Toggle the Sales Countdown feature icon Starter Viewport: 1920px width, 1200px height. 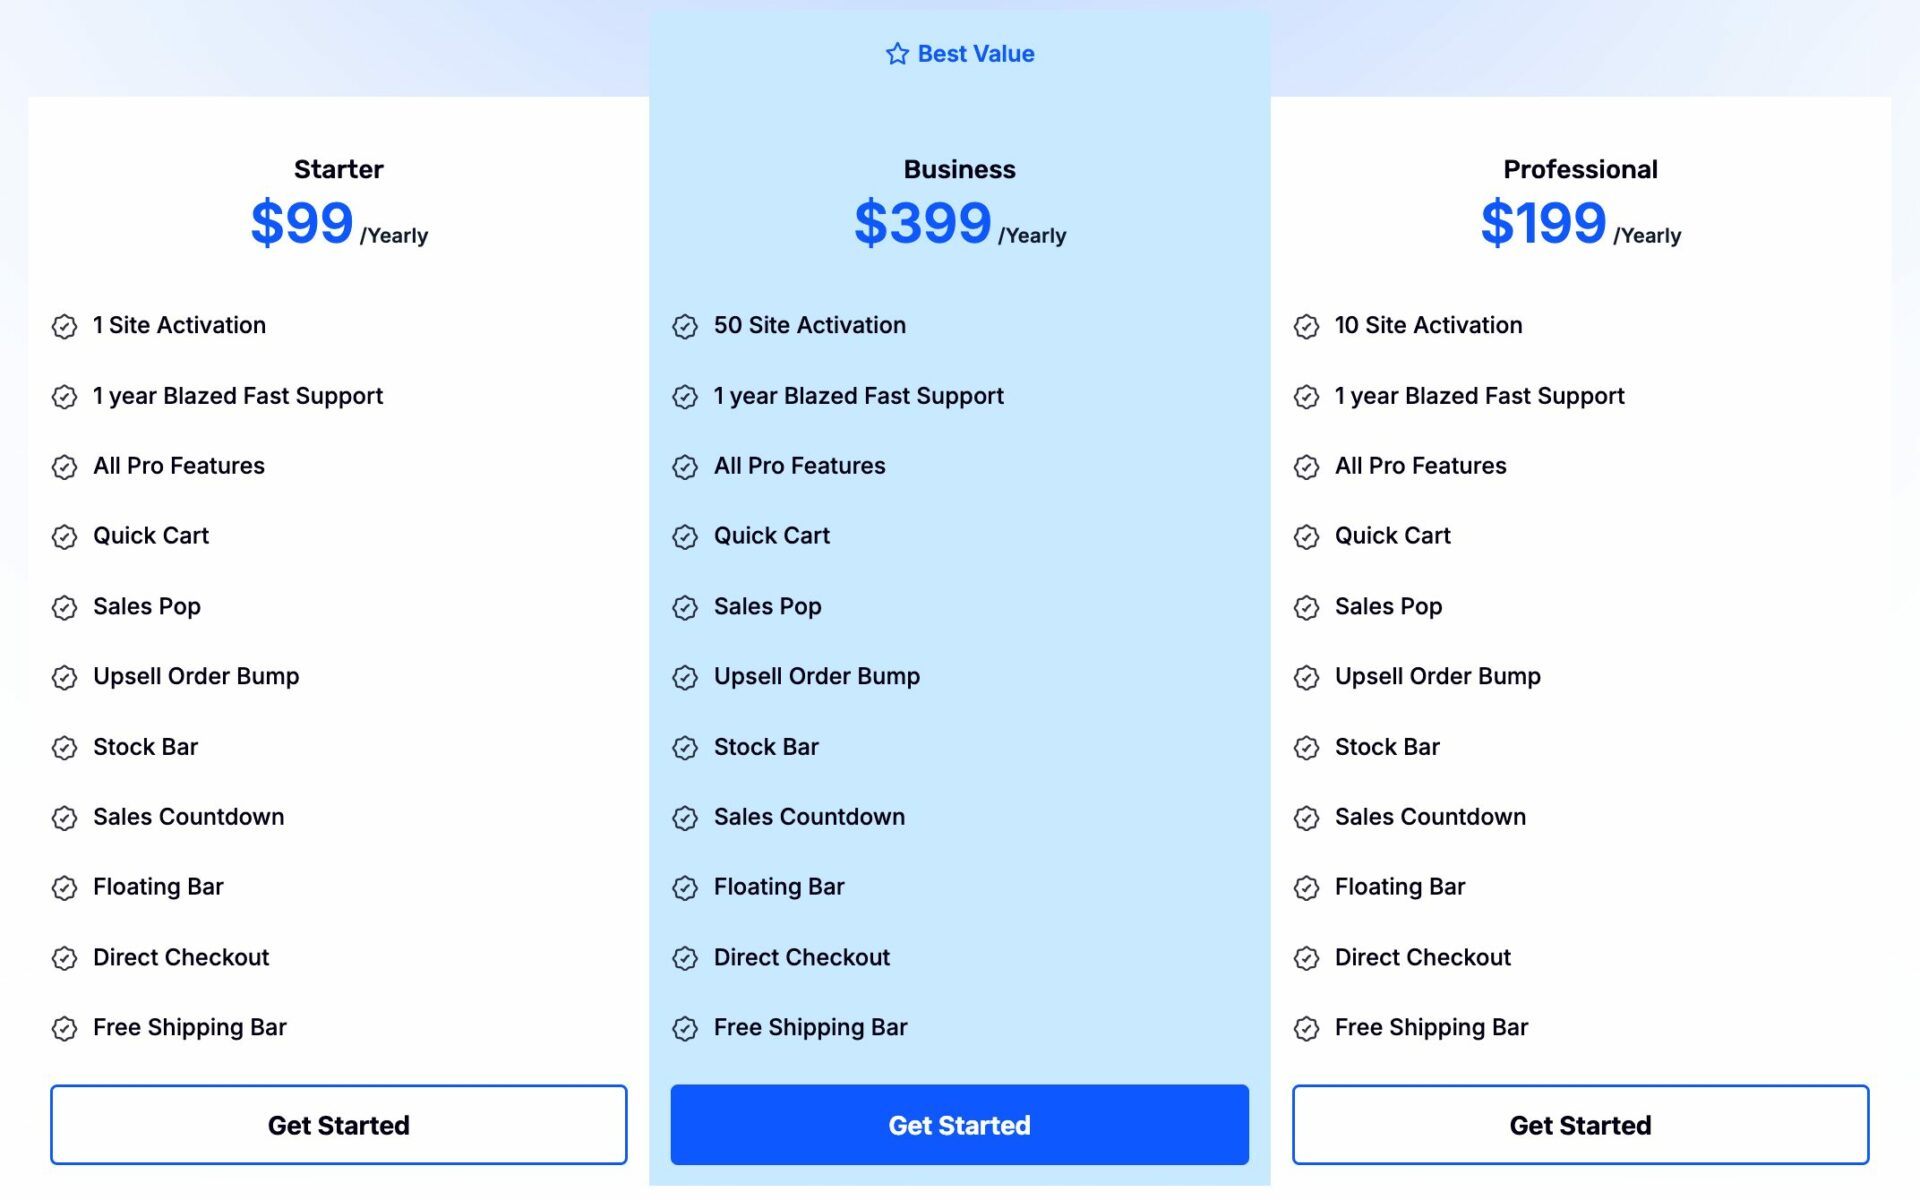[x=65, y=817]
